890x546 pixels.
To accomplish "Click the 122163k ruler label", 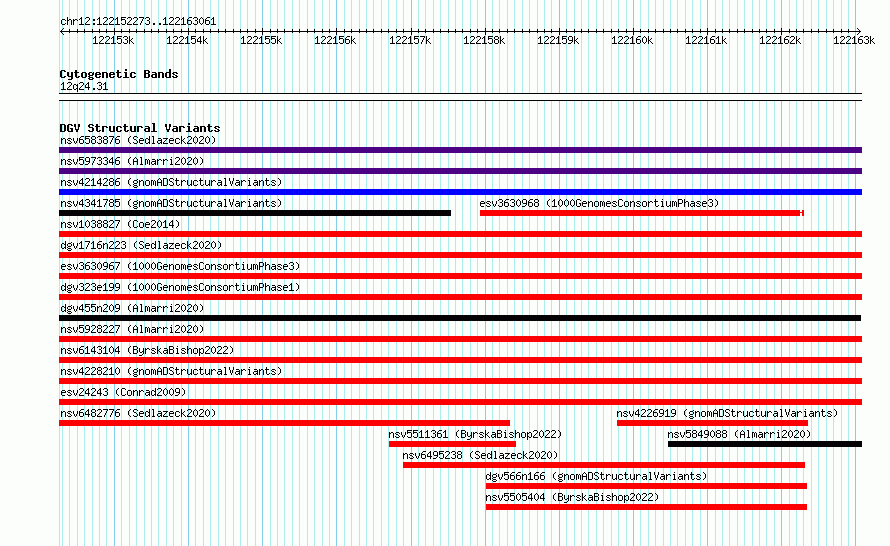I will tap(854, 40).
